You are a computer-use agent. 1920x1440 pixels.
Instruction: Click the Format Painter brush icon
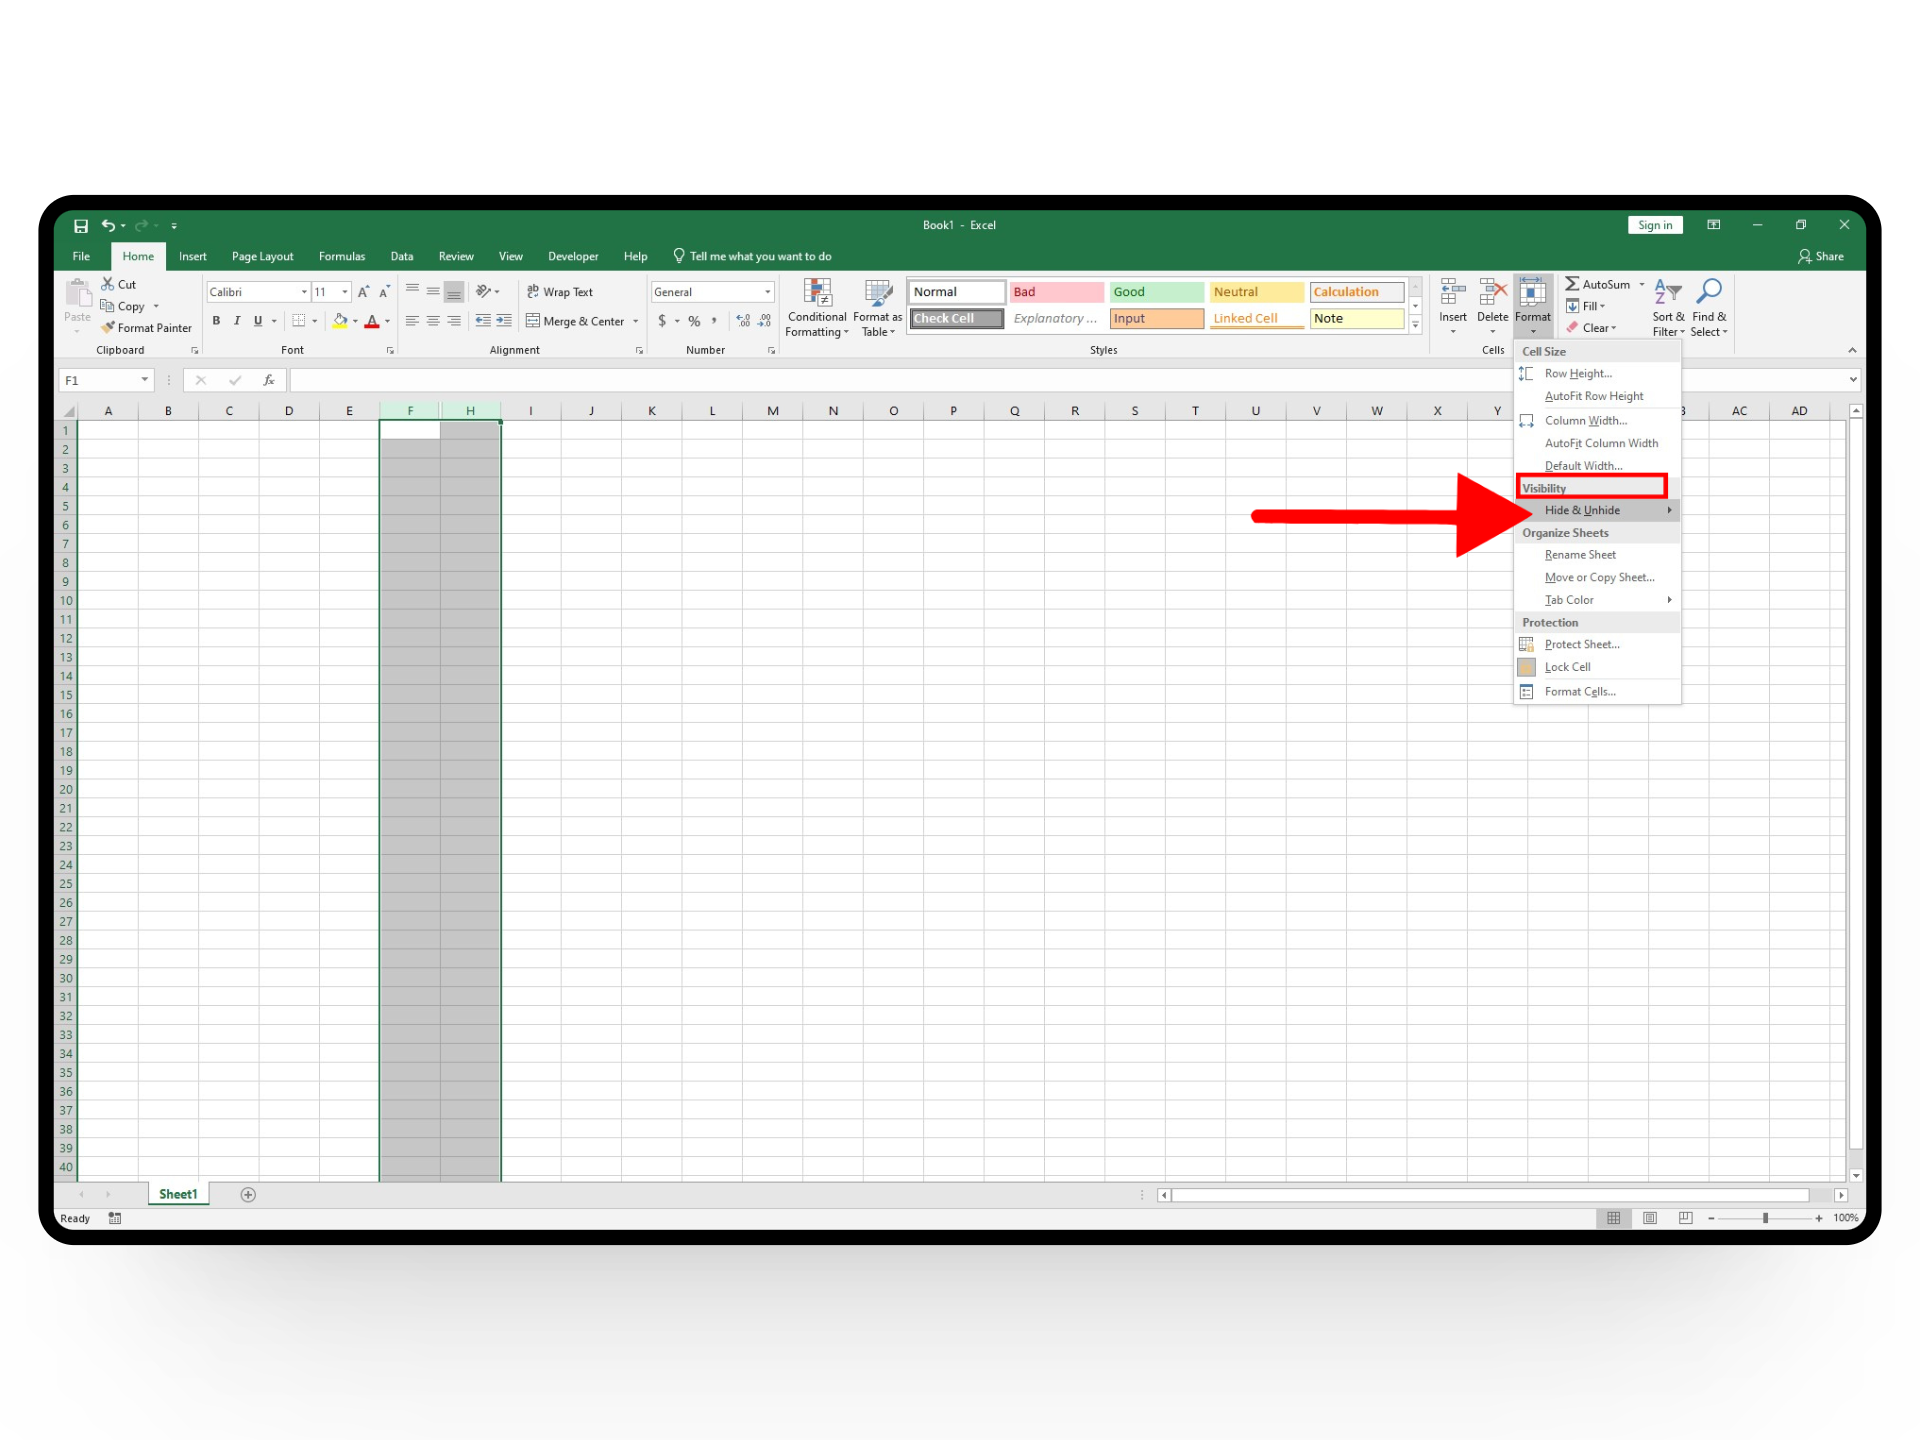[108, 328]
